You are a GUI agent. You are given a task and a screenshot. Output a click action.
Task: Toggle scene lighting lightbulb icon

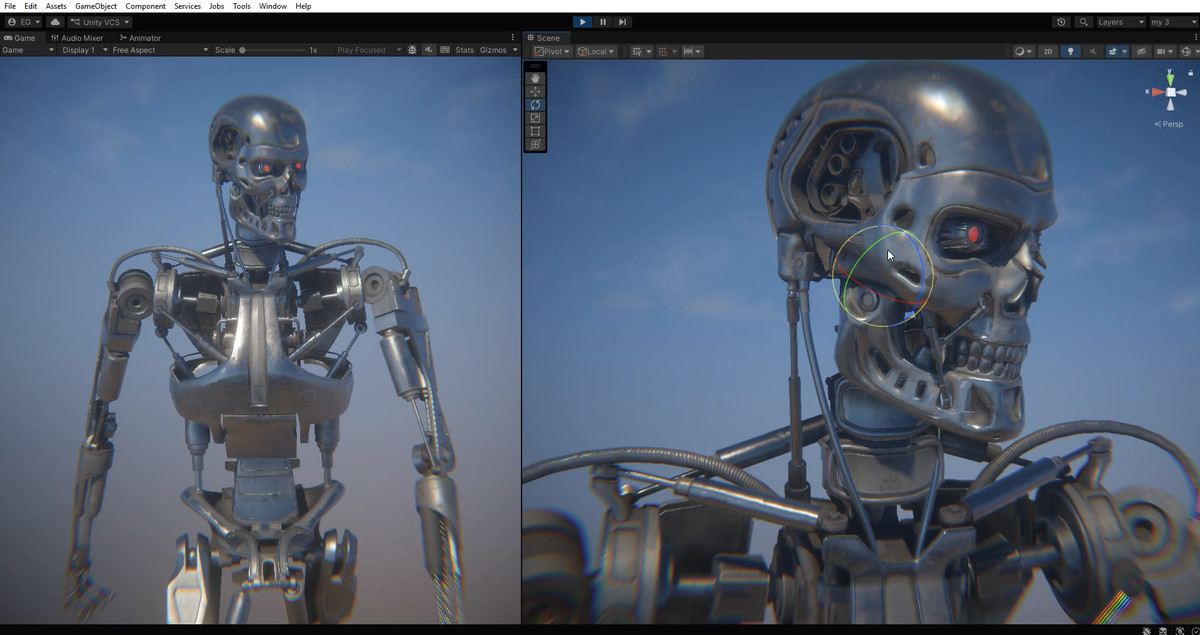pyautogui.click(x=1070, y=51)
